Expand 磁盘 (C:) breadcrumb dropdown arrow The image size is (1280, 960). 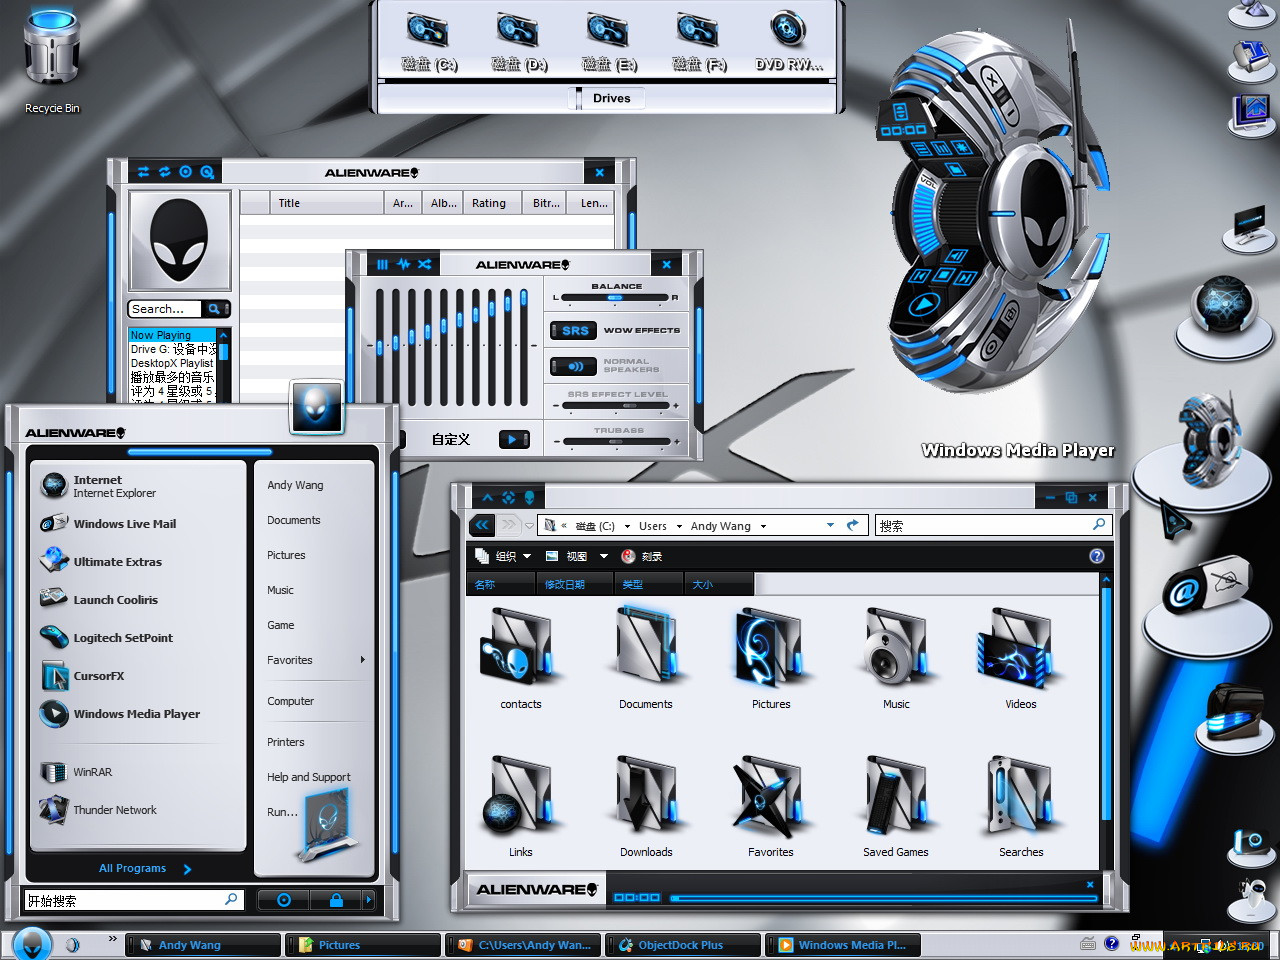pyautogui.click(x=628, y=526)
